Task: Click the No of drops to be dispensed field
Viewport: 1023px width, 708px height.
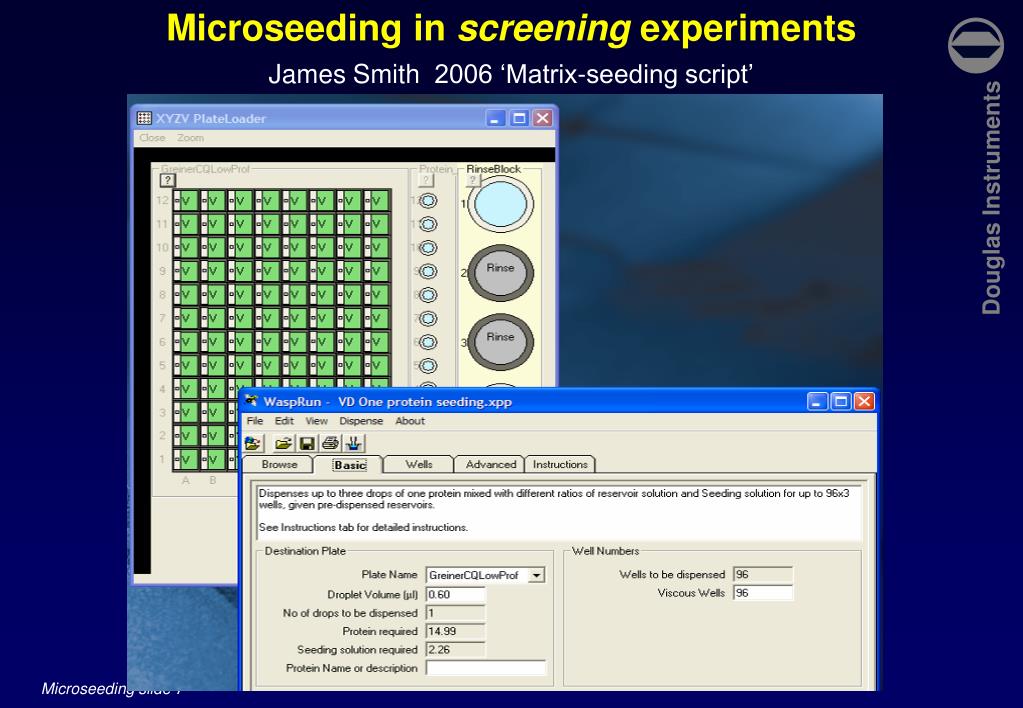Action: (x=455, y=613)
